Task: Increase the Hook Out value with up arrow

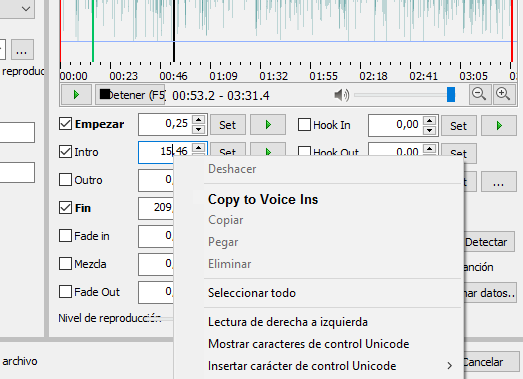Action: [430, 148]
